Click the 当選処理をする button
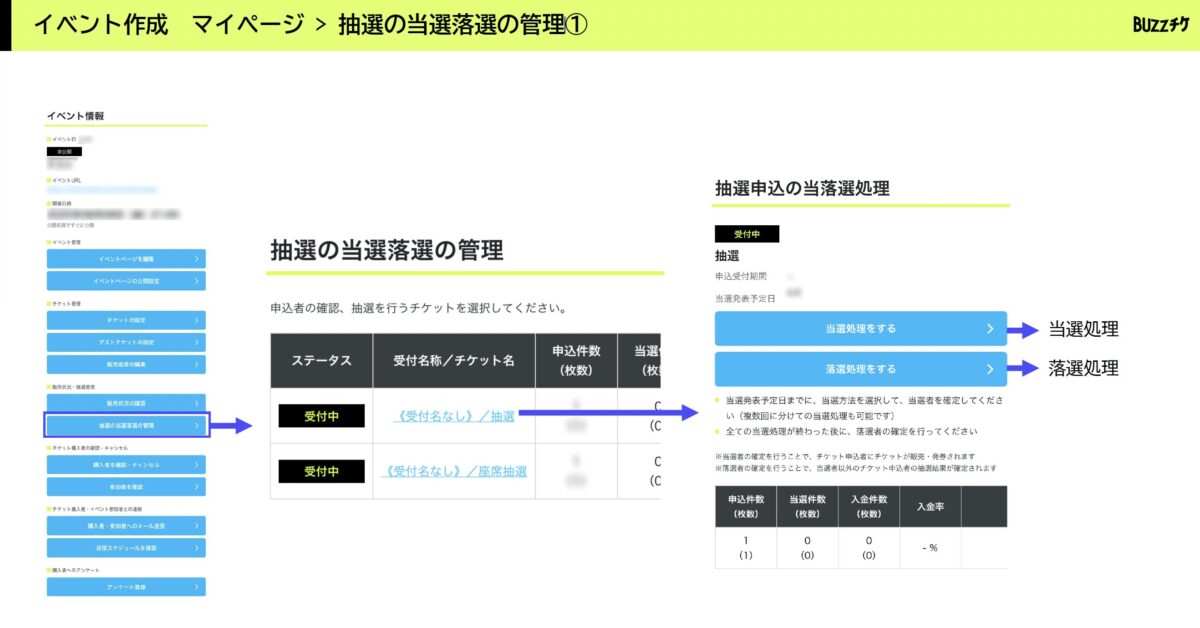 click(860, 328)
